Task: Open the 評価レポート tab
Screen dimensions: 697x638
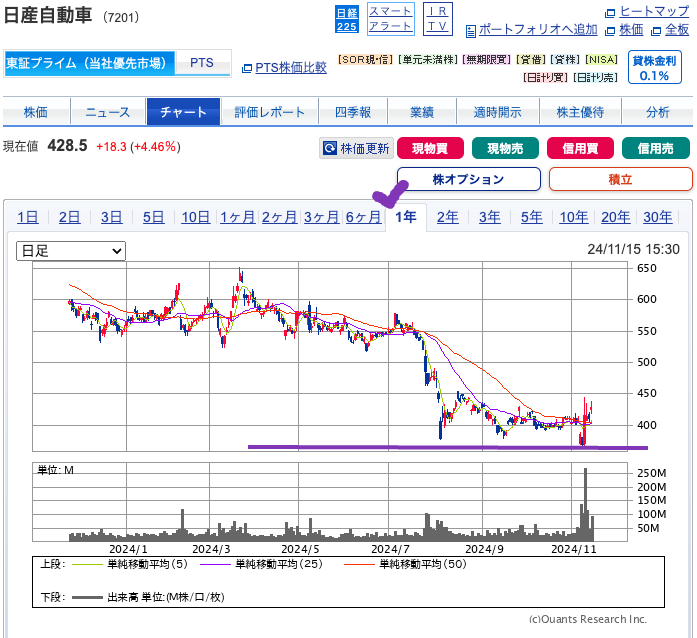Action: pyautogui.click(x=269, y=112)
